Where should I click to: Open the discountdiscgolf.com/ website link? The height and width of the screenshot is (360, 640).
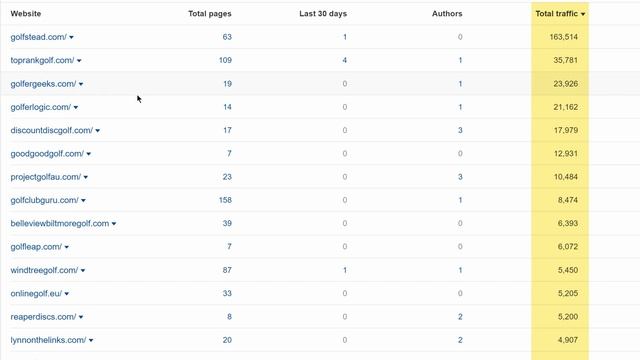tap(52, 130)
